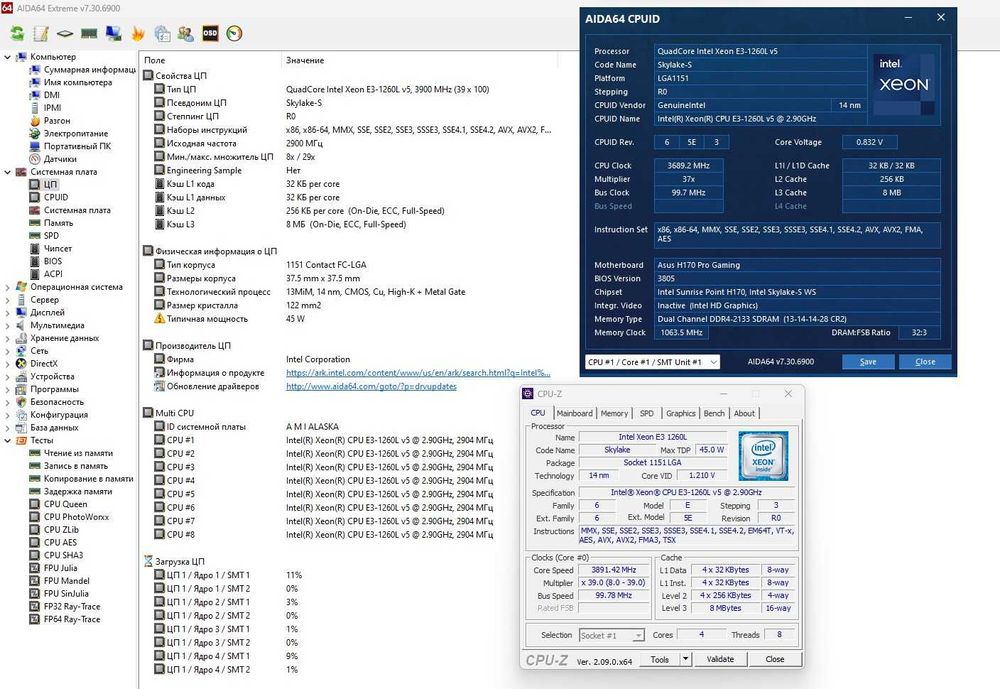Image resolution: width=1000 pixels, height=689 pixels.
Task: Collapse the Системная плата tree node
Action: pos(8,172)
